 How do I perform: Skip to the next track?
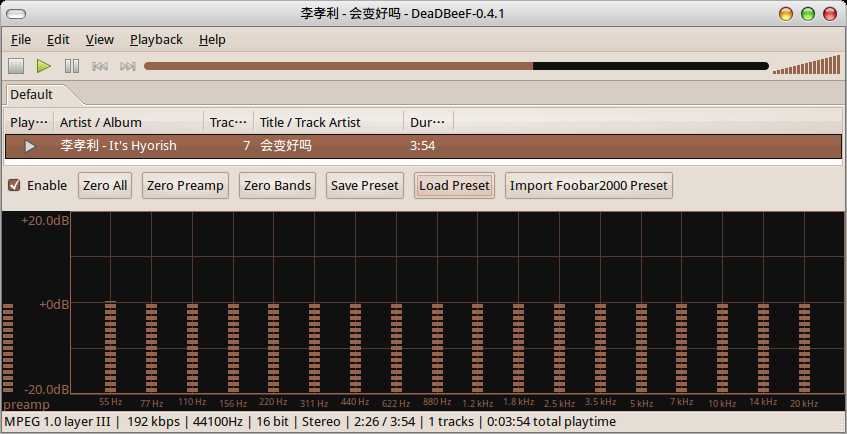[128, 66]
